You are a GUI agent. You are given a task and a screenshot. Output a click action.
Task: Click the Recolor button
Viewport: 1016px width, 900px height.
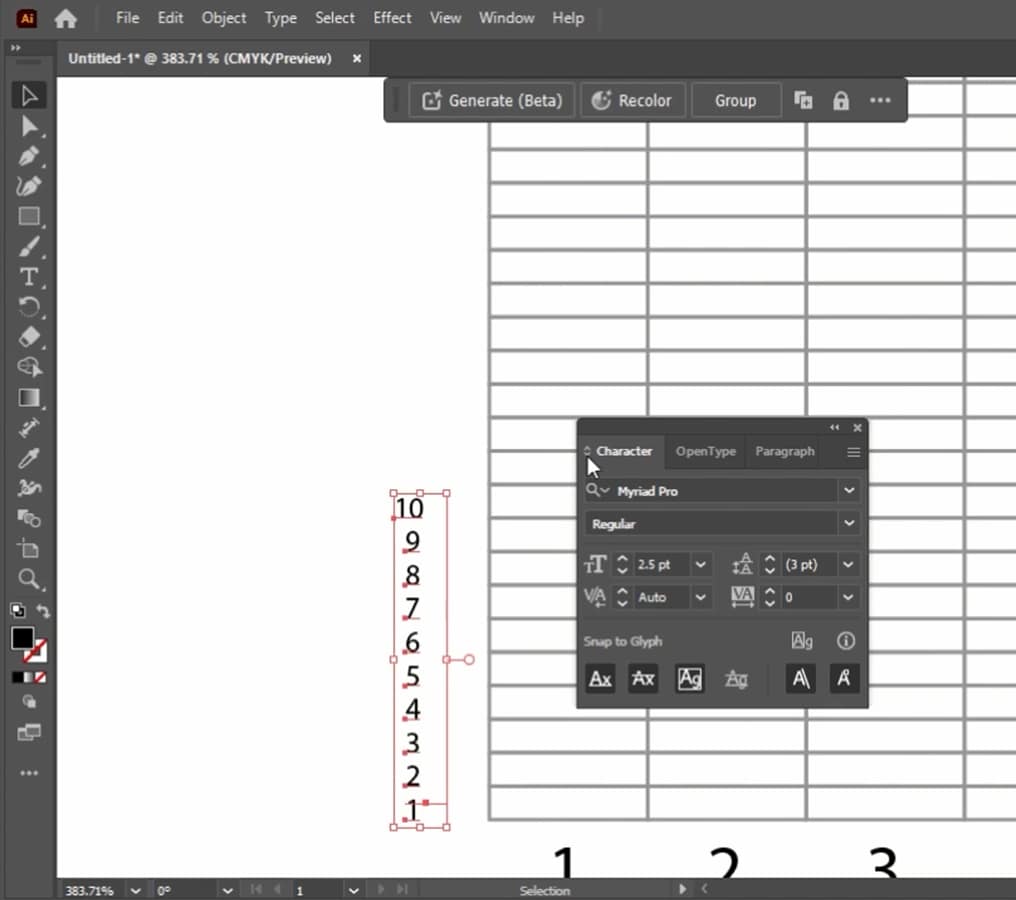click(x=632, y=101)
